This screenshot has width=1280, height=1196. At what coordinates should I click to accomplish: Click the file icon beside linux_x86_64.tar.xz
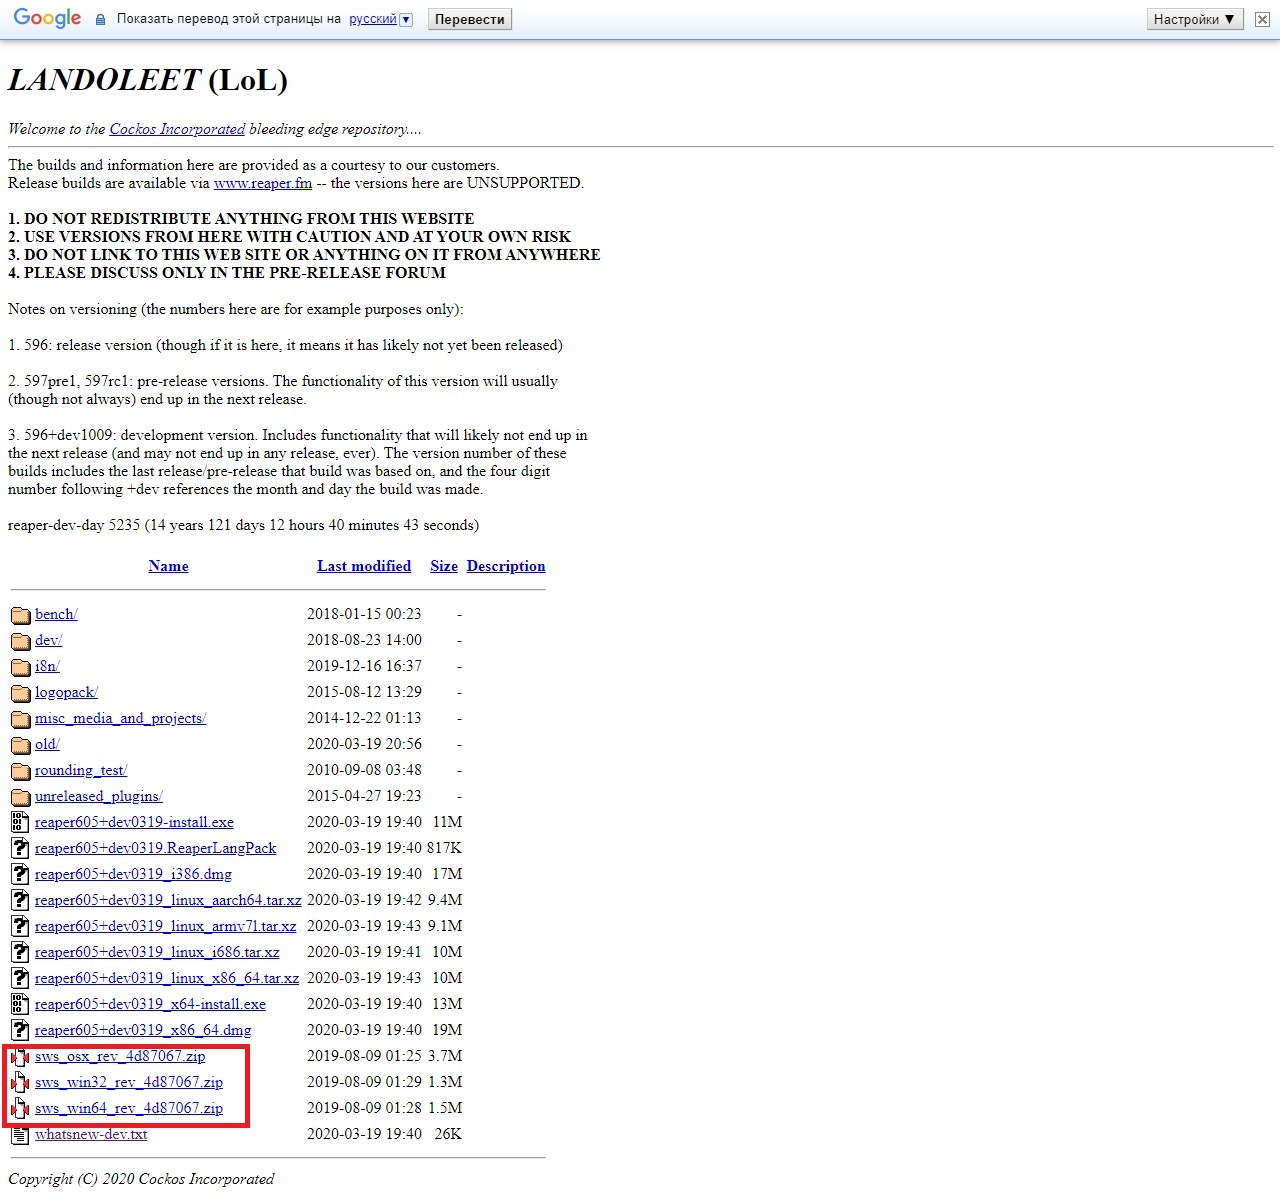point(20,978)
